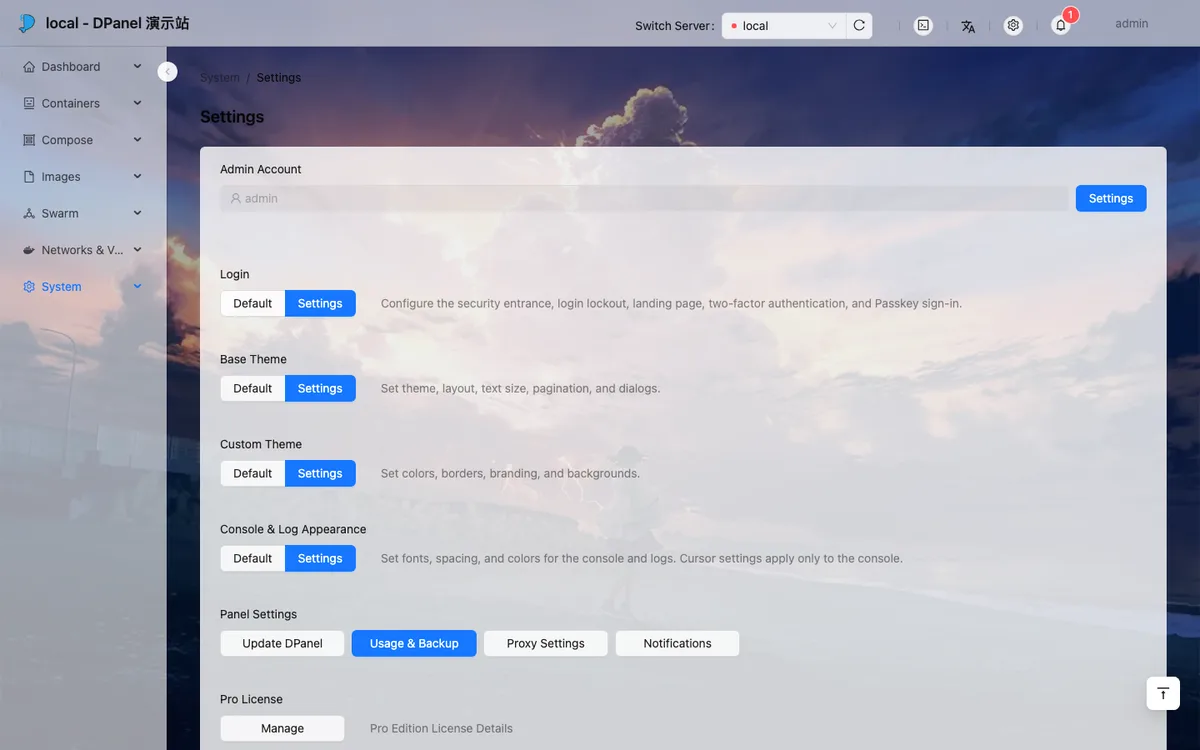
Task: Click Proxy Settings button
Action: [x=545, y=643]
